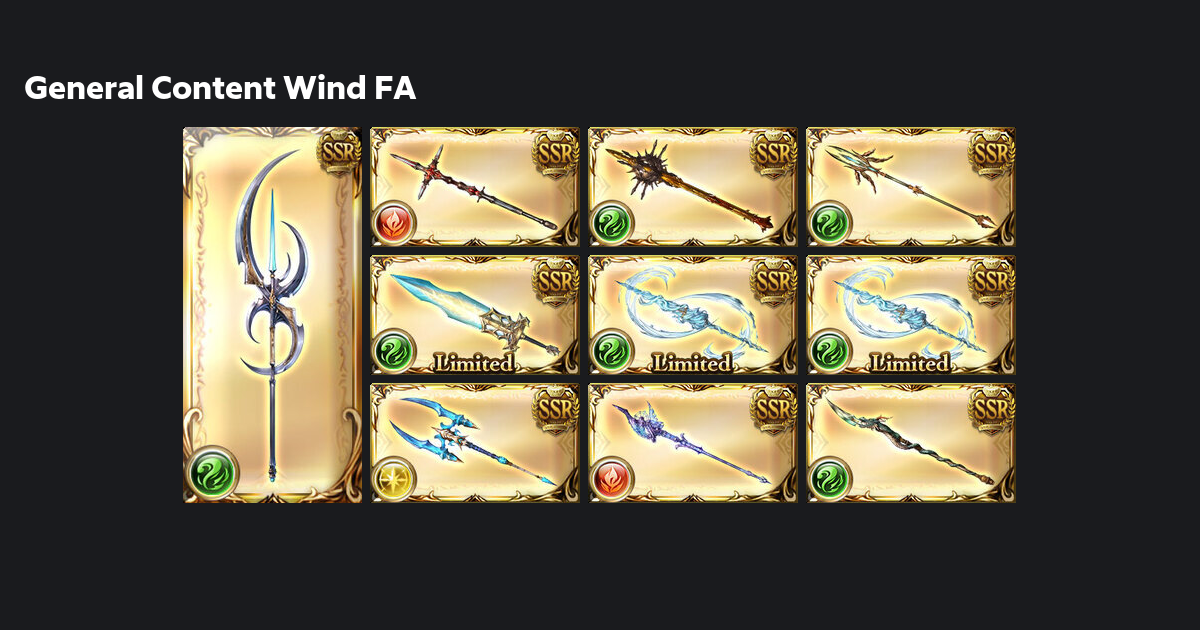Click the light element icon on the blue trident card

click(394, 478)
